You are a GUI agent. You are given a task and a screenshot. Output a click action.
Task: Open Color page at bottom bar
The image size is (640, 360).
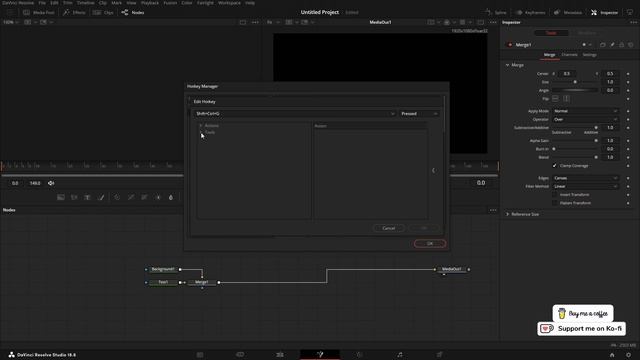click(360, 355)
